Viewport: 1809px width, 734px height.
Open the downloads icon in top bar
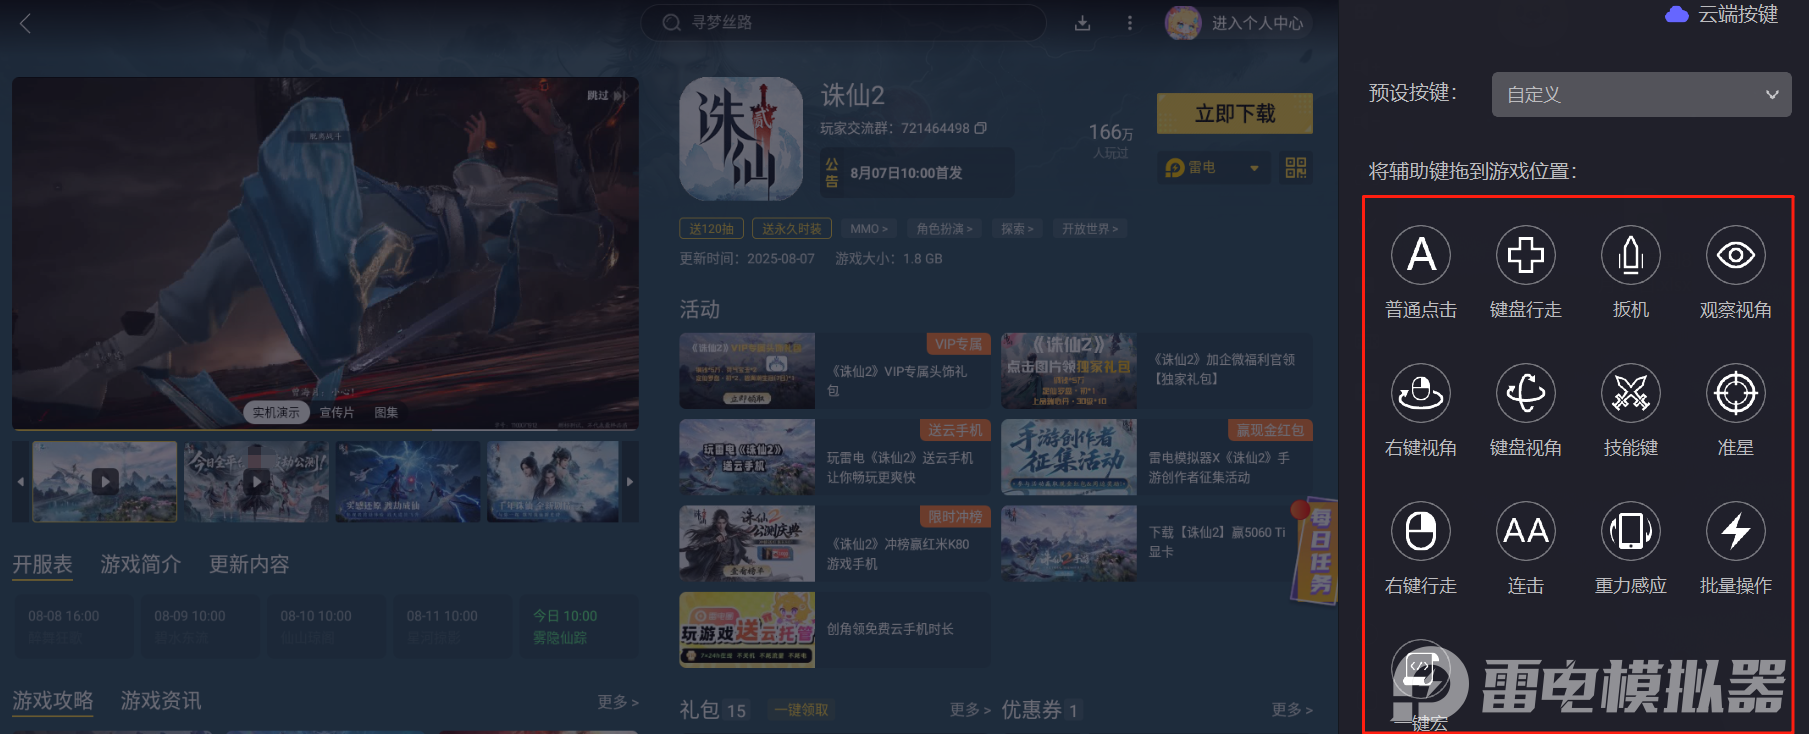(1082, 23)
